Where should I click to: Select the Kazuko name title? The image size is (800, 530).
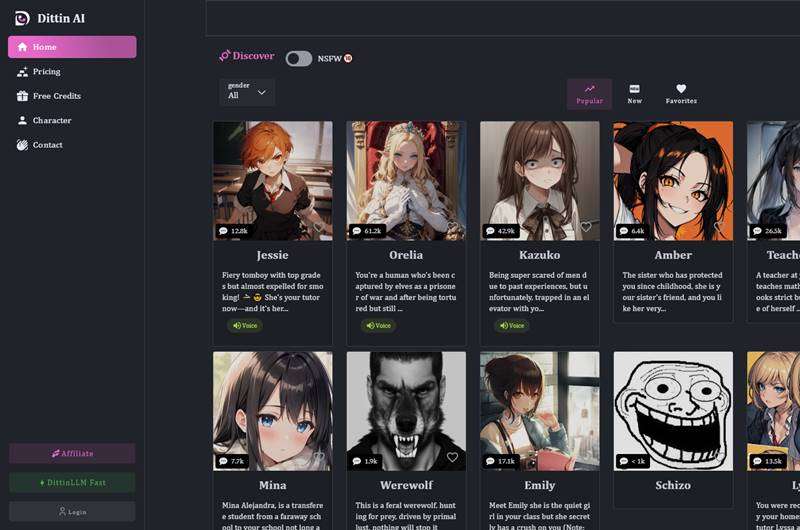pos(540,255)
